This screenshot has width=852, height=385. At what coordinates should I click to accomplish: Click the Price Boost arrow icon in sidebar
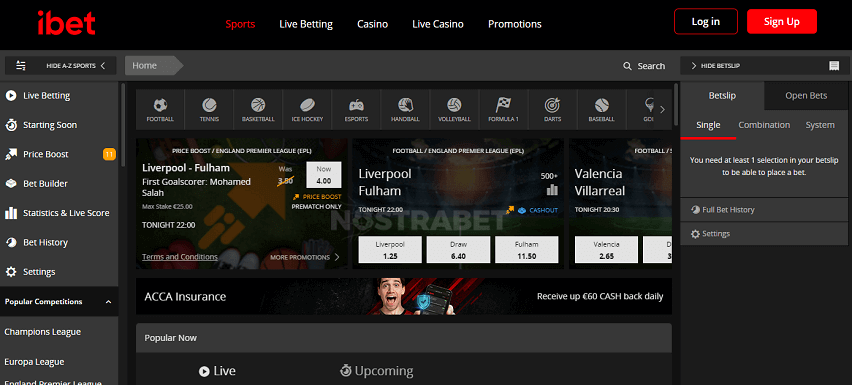(10, 154)
